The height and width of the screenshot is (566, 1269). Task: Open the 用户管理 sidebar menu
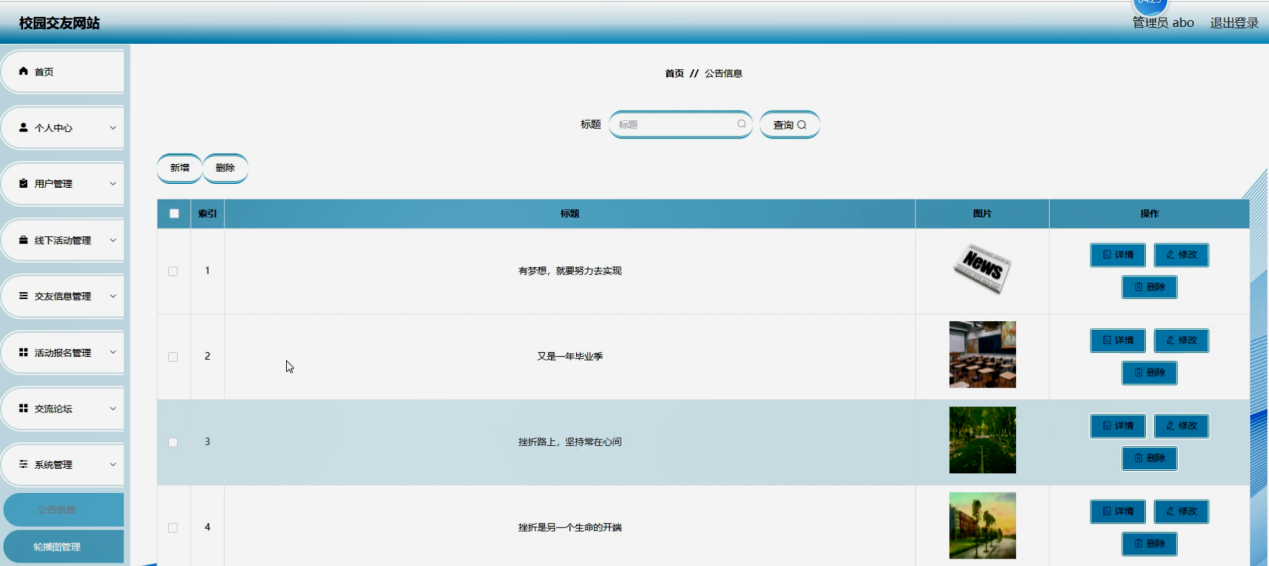(x=62, y=184)
